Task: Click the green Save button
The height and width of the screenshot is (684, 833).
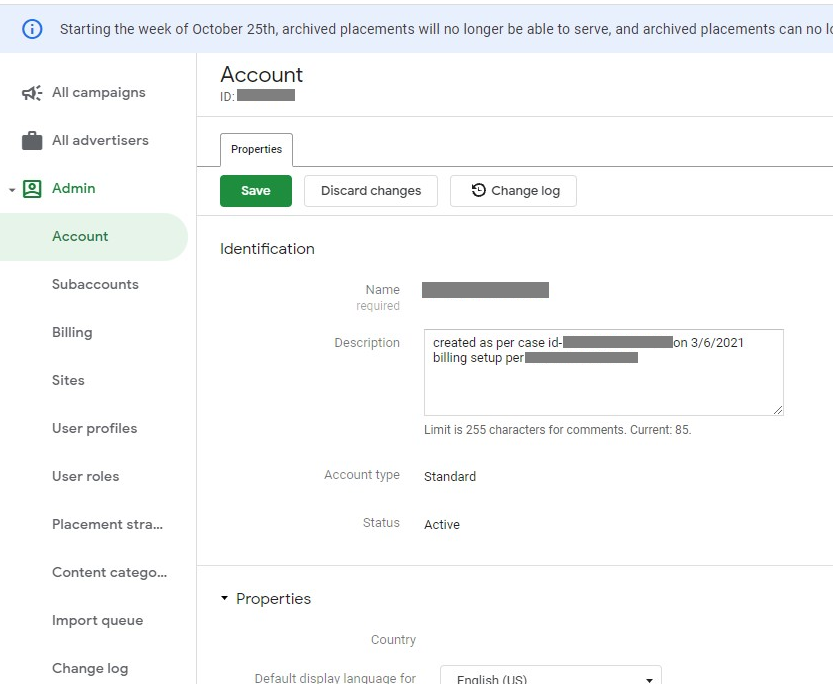Action: point(256,191)
